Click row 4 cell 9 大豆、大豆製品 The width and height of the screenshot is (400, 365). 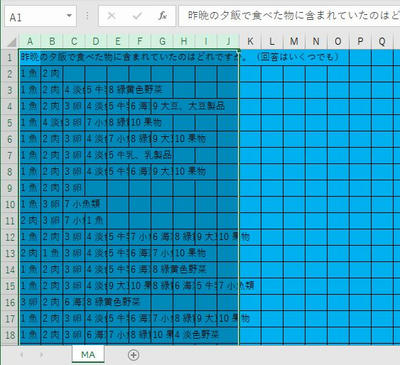(162, 106)
